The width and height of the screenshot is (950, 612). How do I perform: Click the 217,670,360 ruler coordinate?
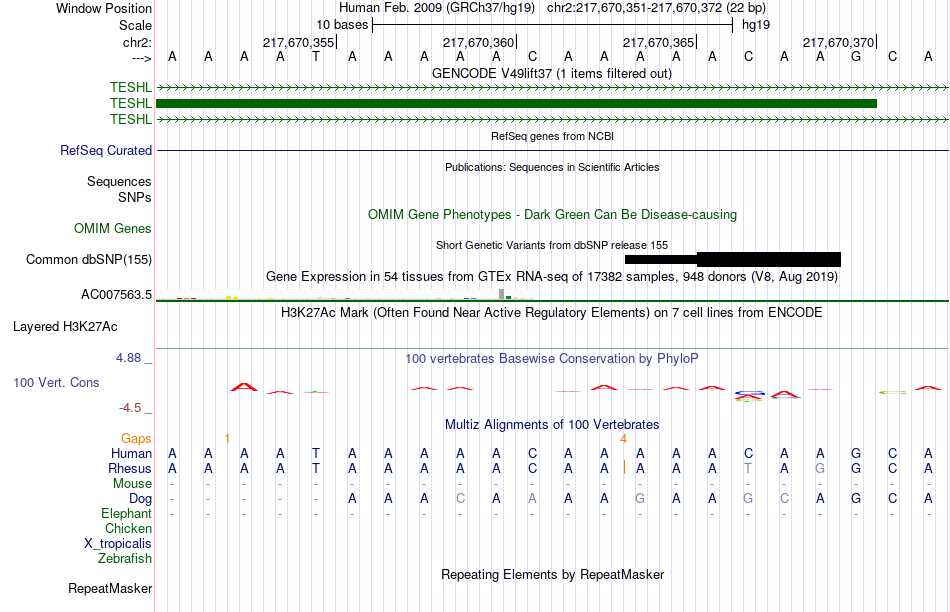(x=478, y=42)
